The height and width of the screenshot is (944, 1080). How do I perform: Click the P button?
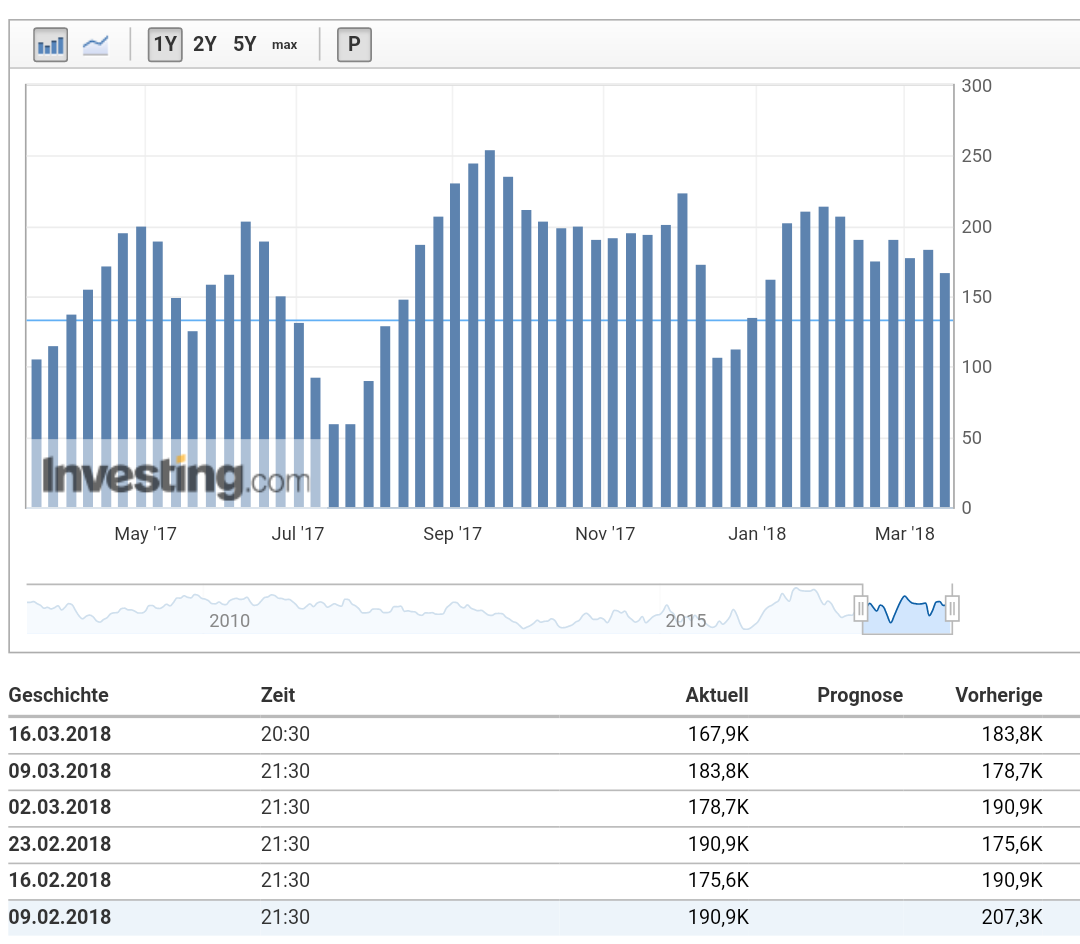click(354, 45)
